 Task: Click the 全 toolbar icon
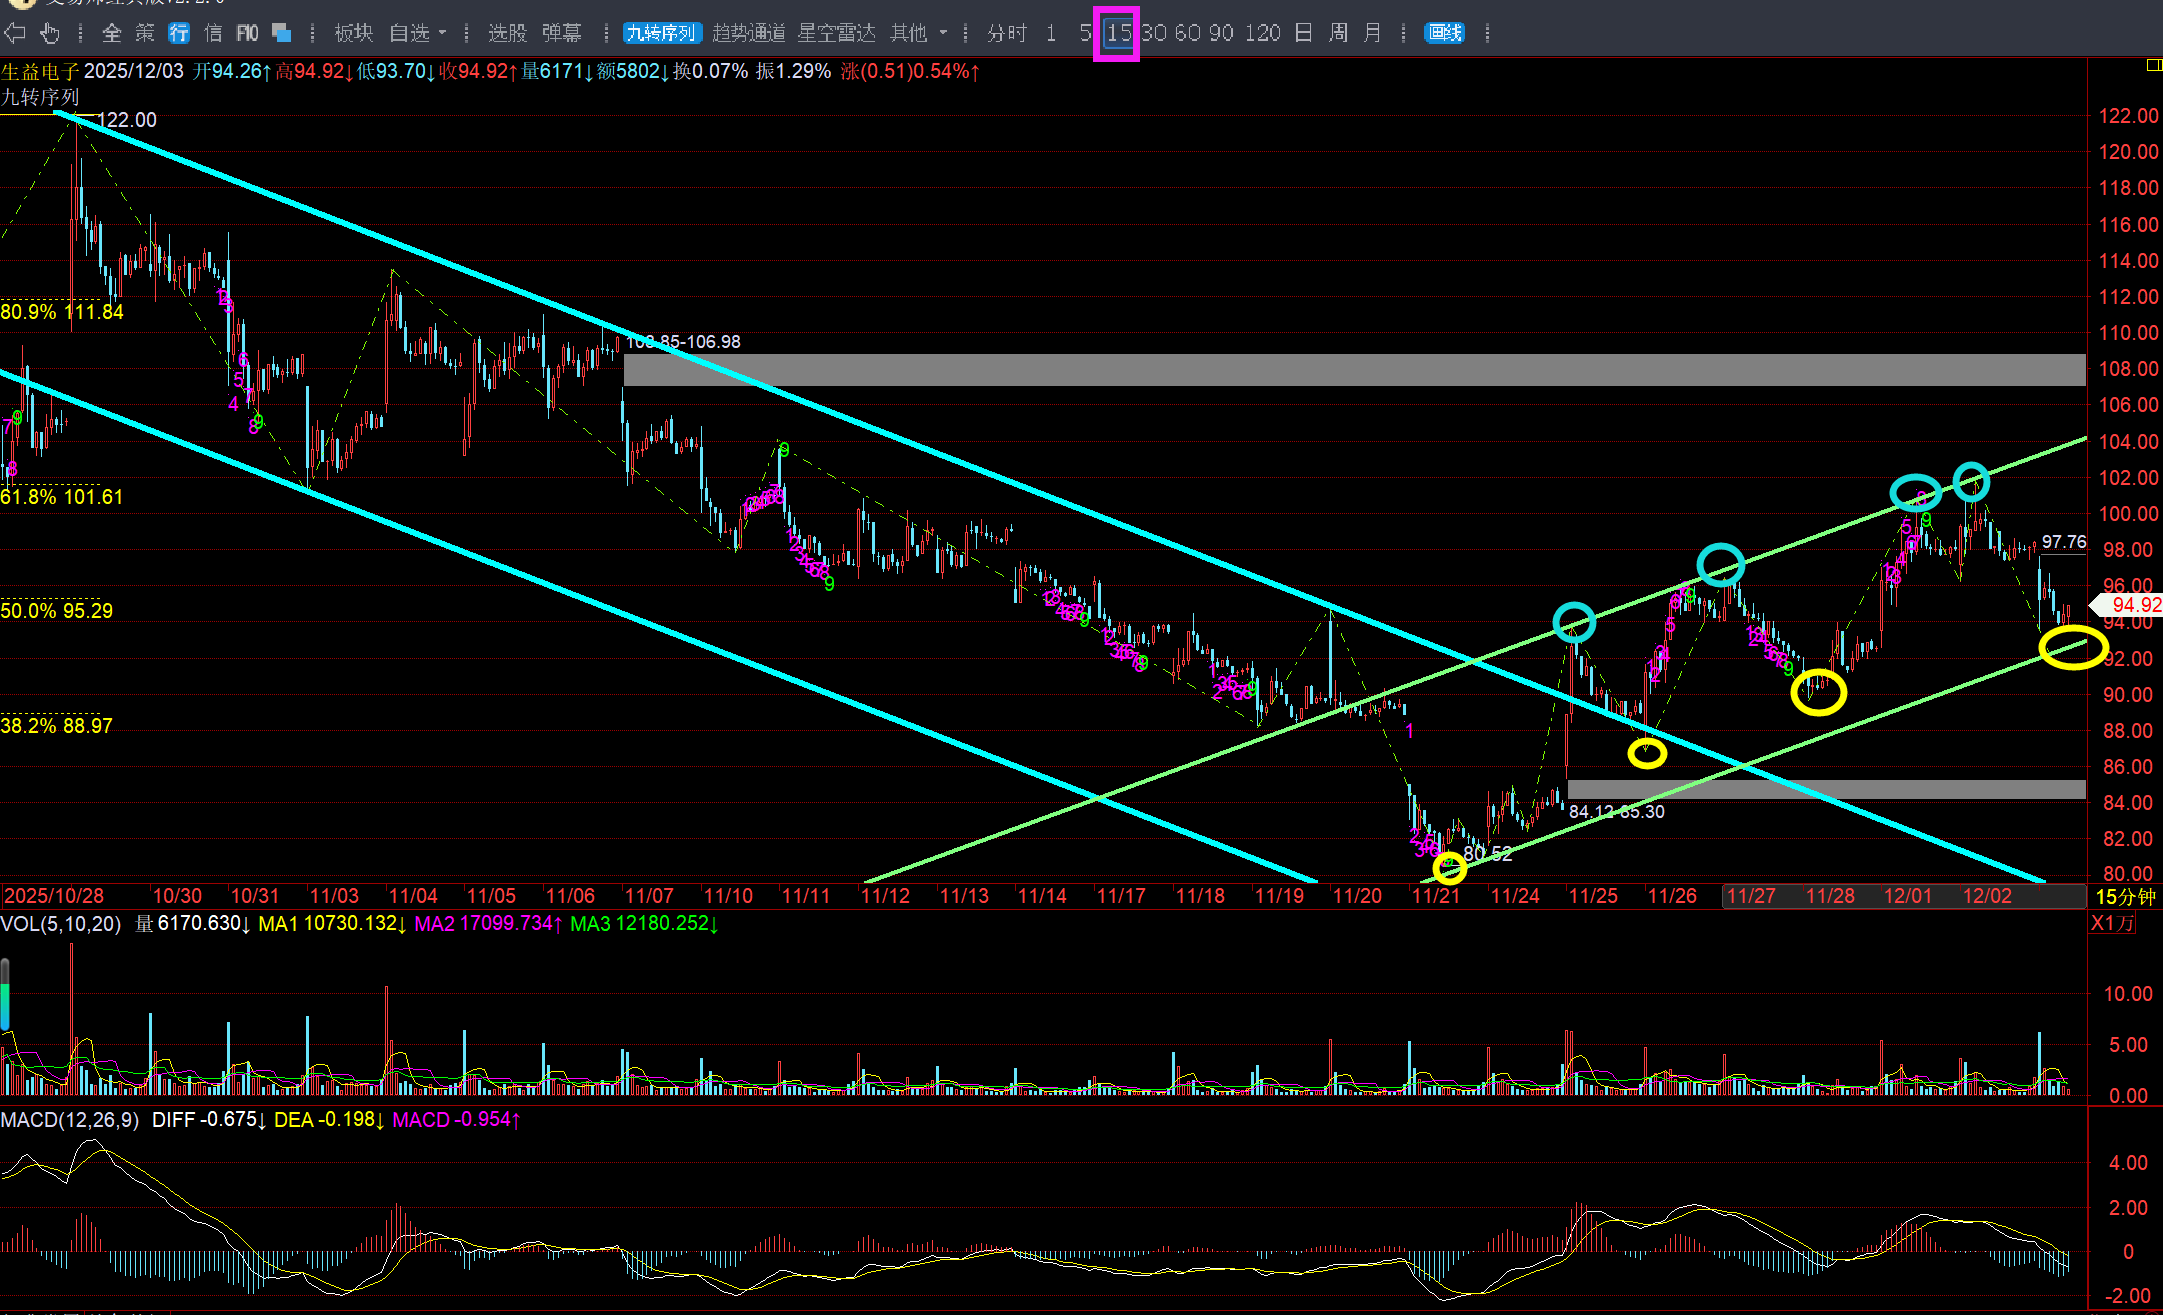(x=111, y=33)
